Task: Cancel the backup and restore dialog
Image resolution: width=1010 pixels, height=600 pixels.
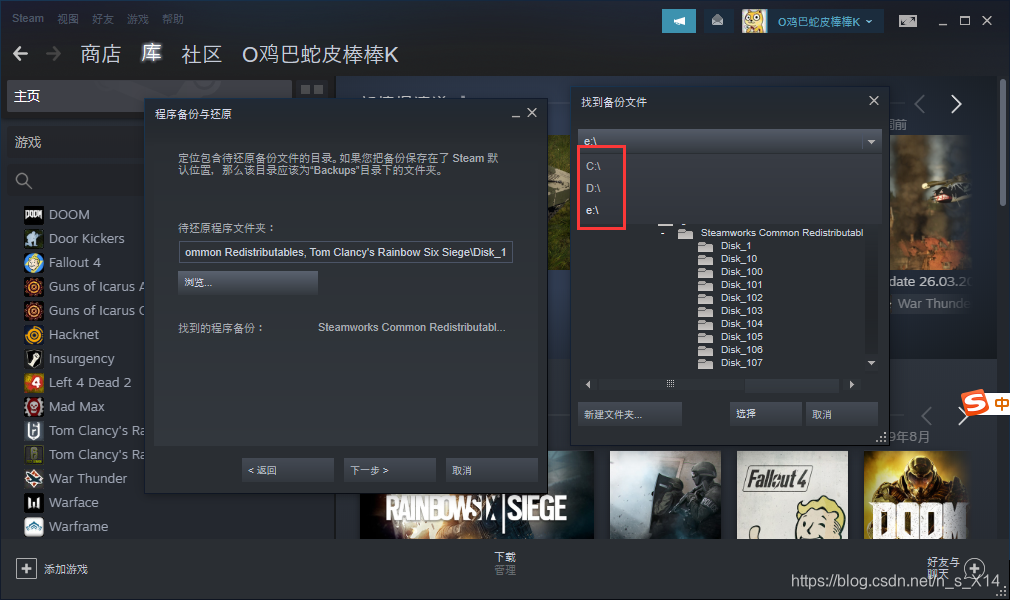Action: pyautogui.click(x=491, y=470)
